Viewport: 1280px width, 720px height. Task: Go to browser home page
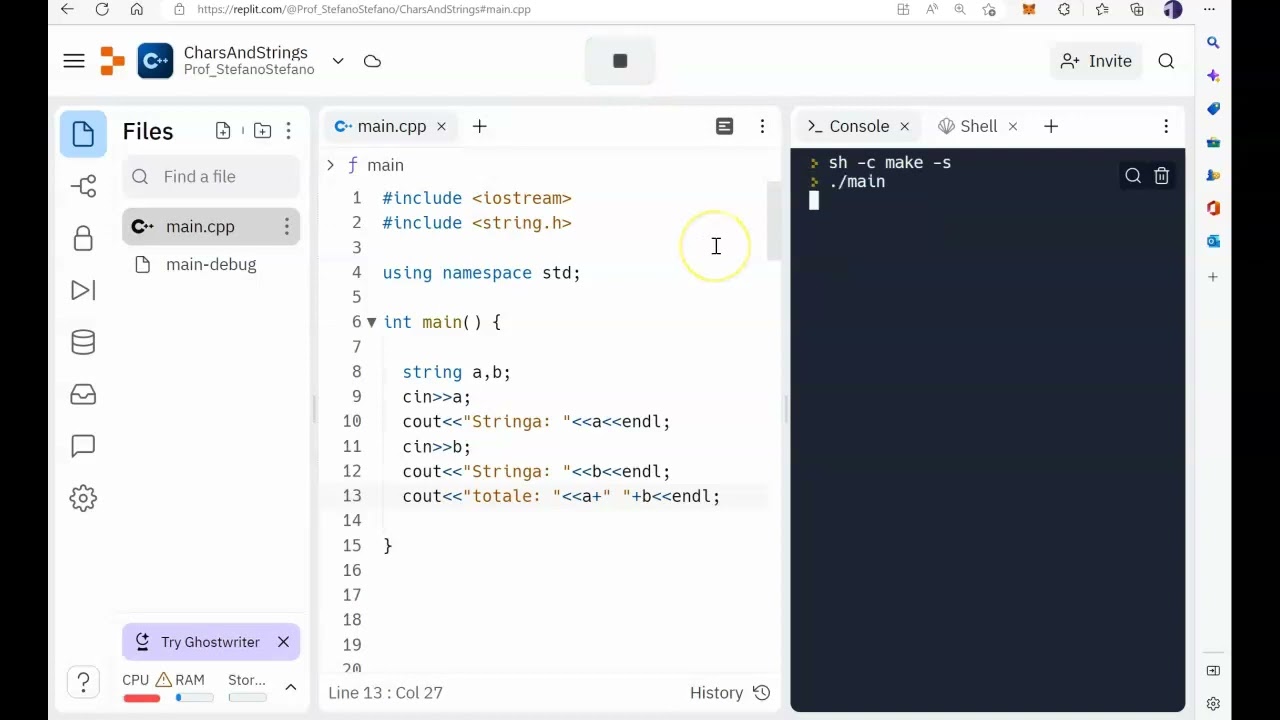coord(137,9)
